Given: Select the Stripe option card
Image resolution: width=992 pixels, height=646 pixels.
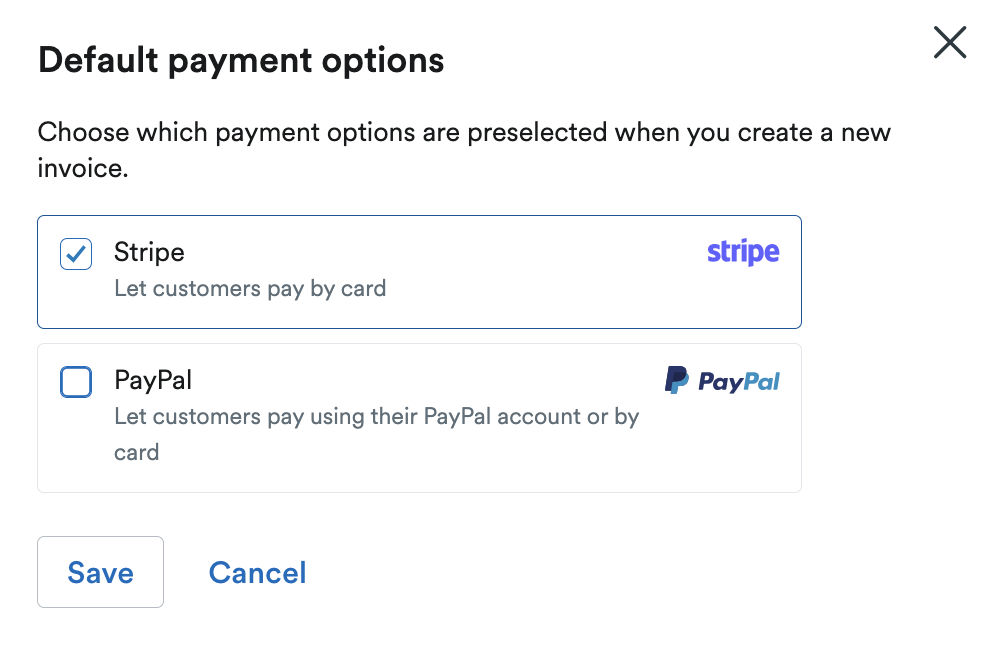Looking at the screenshot, I should pyautogui.click(x=419, y=271).
